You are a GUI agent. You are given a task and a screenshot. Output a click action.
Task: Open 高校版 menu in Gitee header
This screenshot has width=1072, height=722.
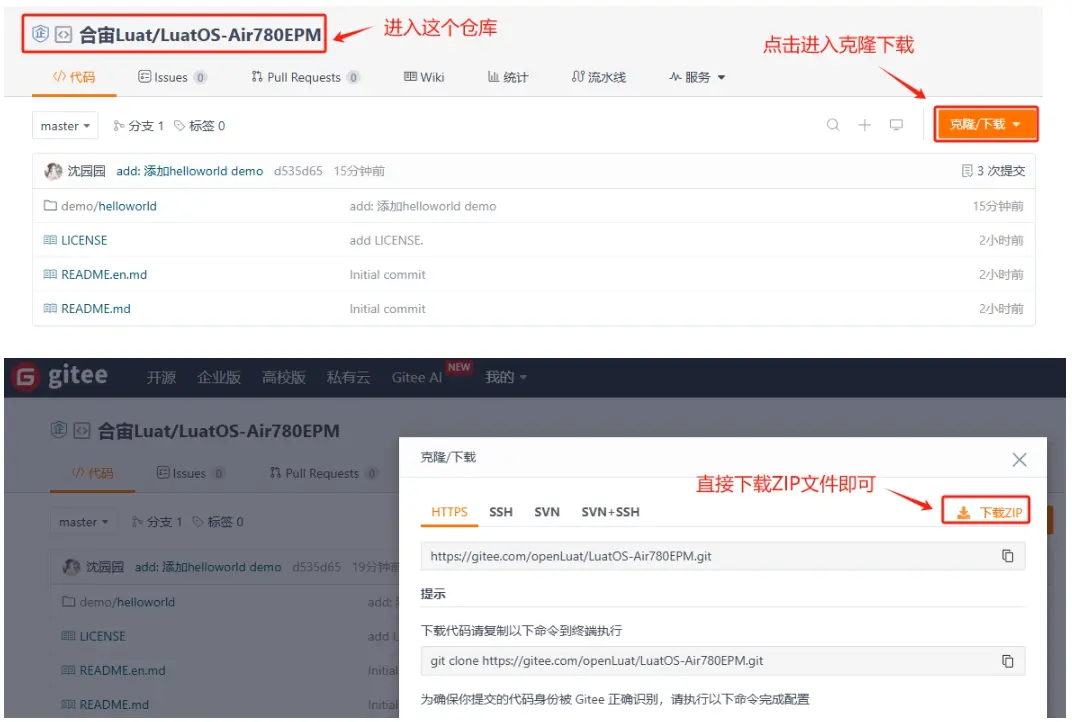(x=284, y=377)
